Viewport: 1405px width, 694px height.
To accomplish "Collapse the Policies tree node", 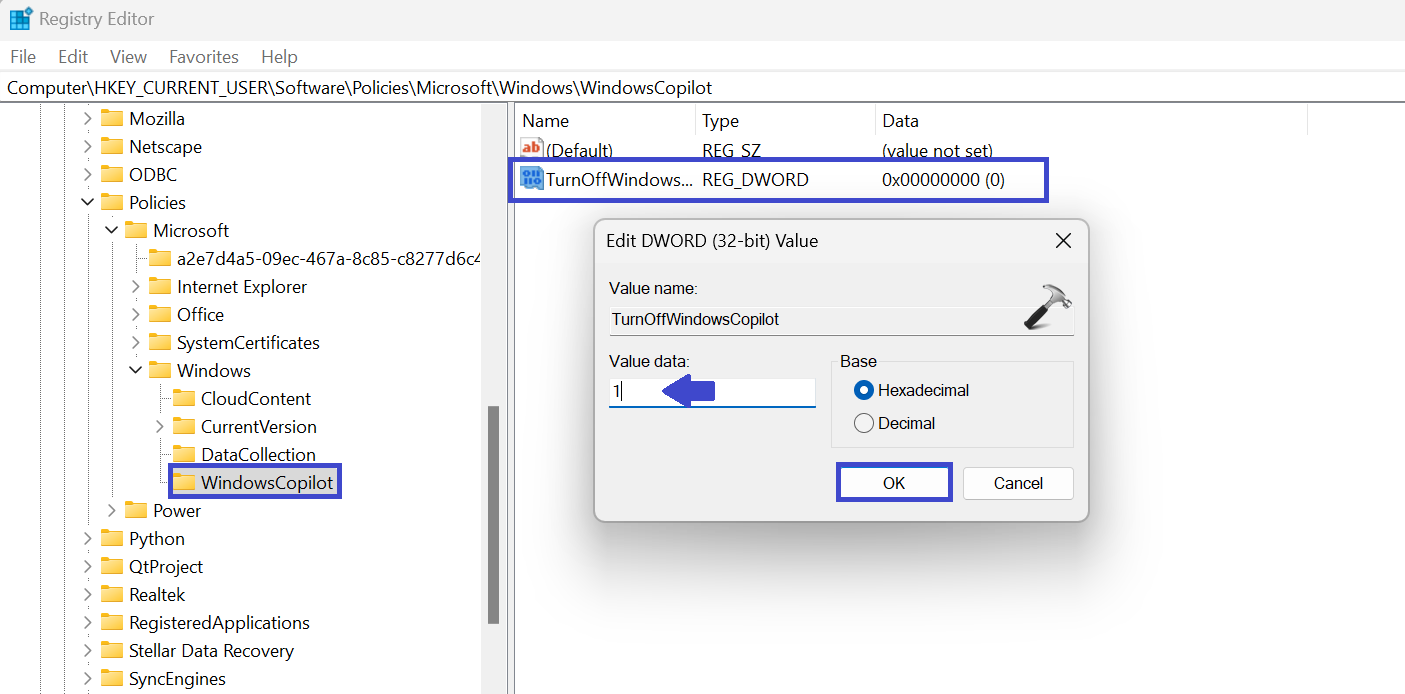I will pyautogui.click(x=88, y=203).
